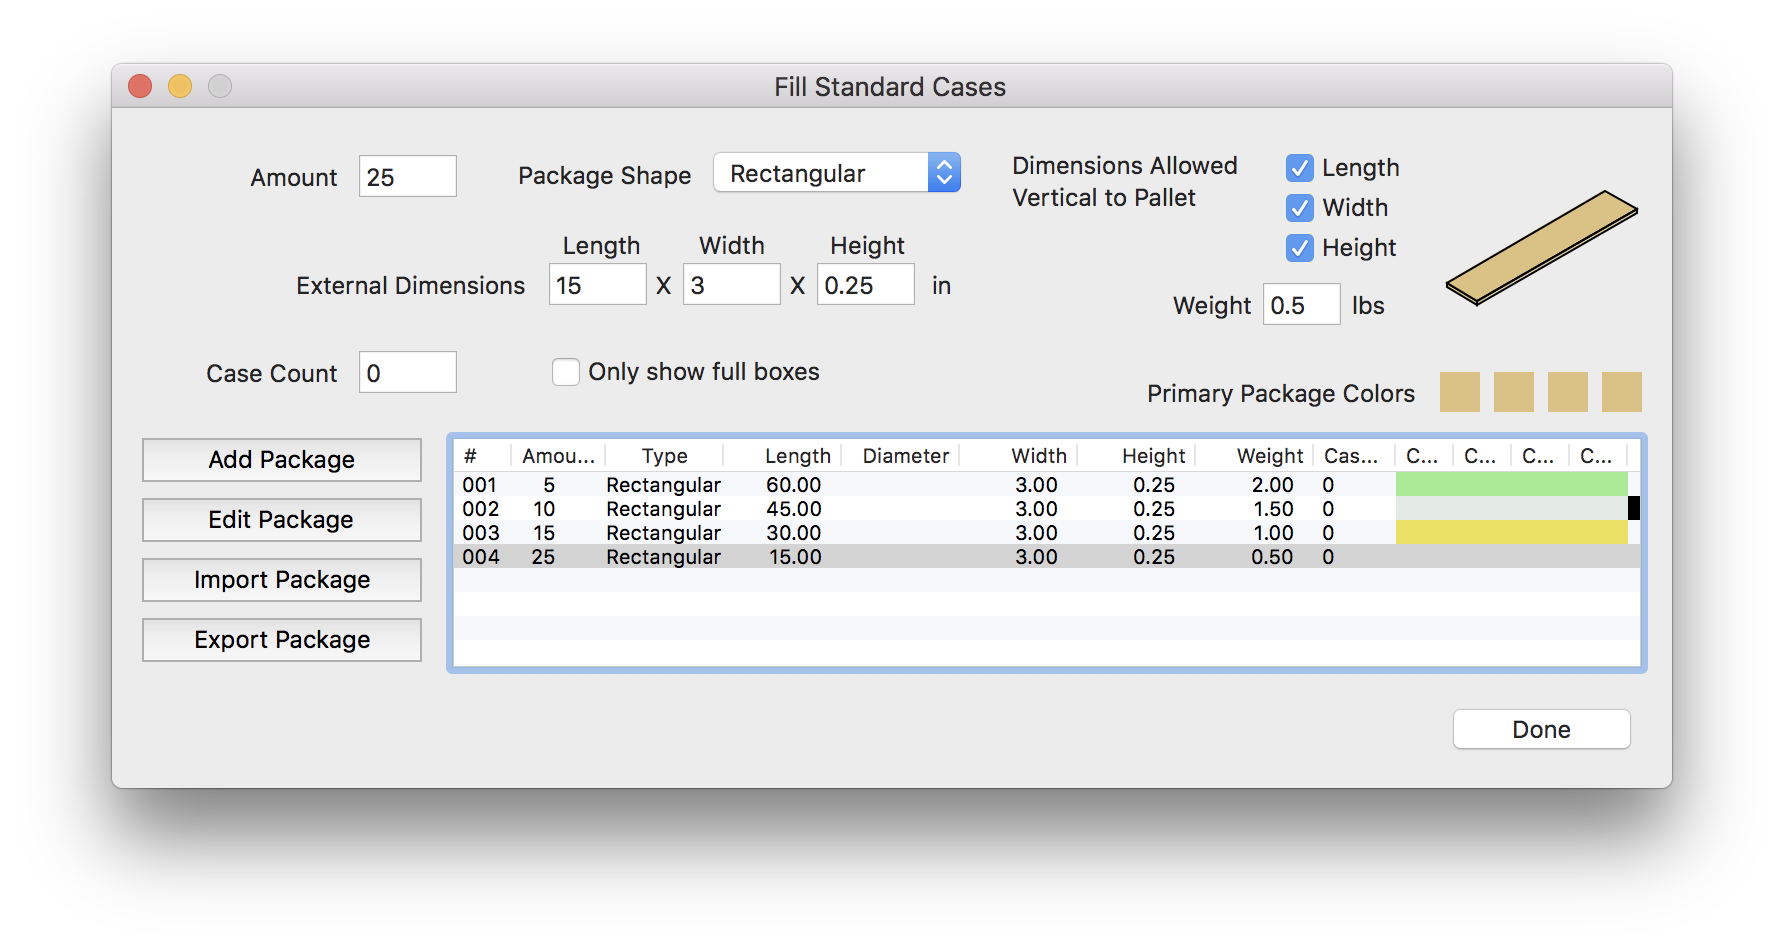Click the Height column header in table
The width and height of the screenshot is (1784, 948).
pos(1137,456)
